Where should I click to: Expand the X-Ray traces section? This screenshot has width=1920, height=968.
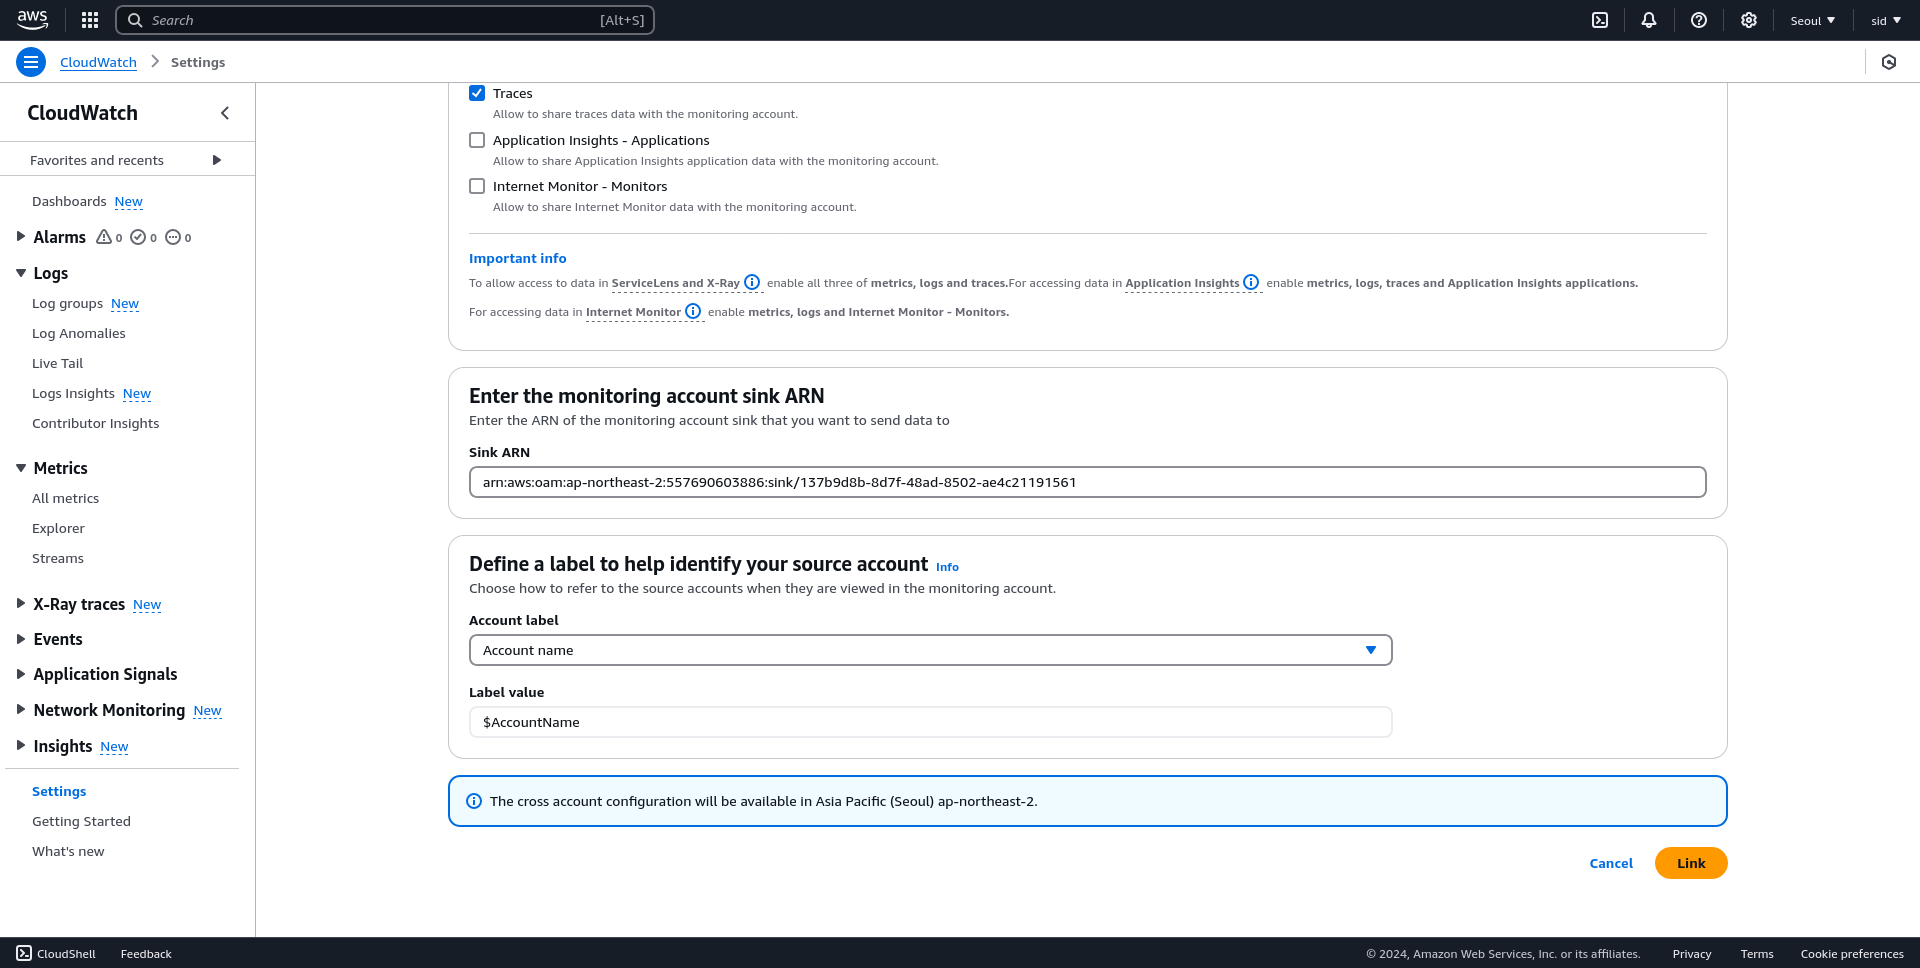(x=21, y=604)
